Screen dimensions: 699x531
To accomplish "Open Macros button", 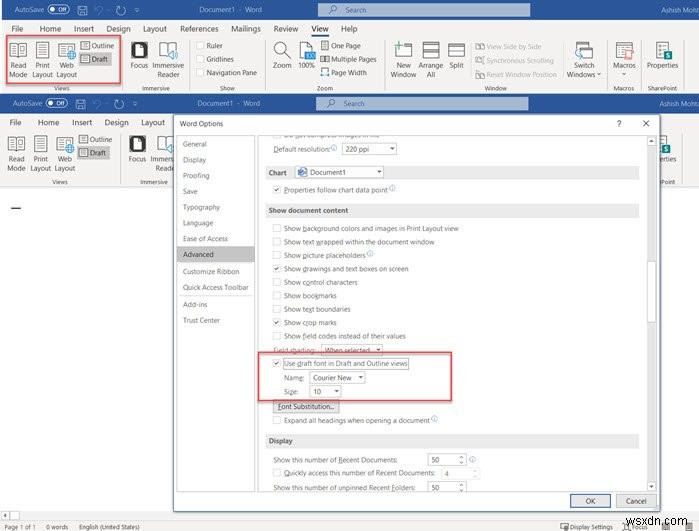I will tap(624, 60).
